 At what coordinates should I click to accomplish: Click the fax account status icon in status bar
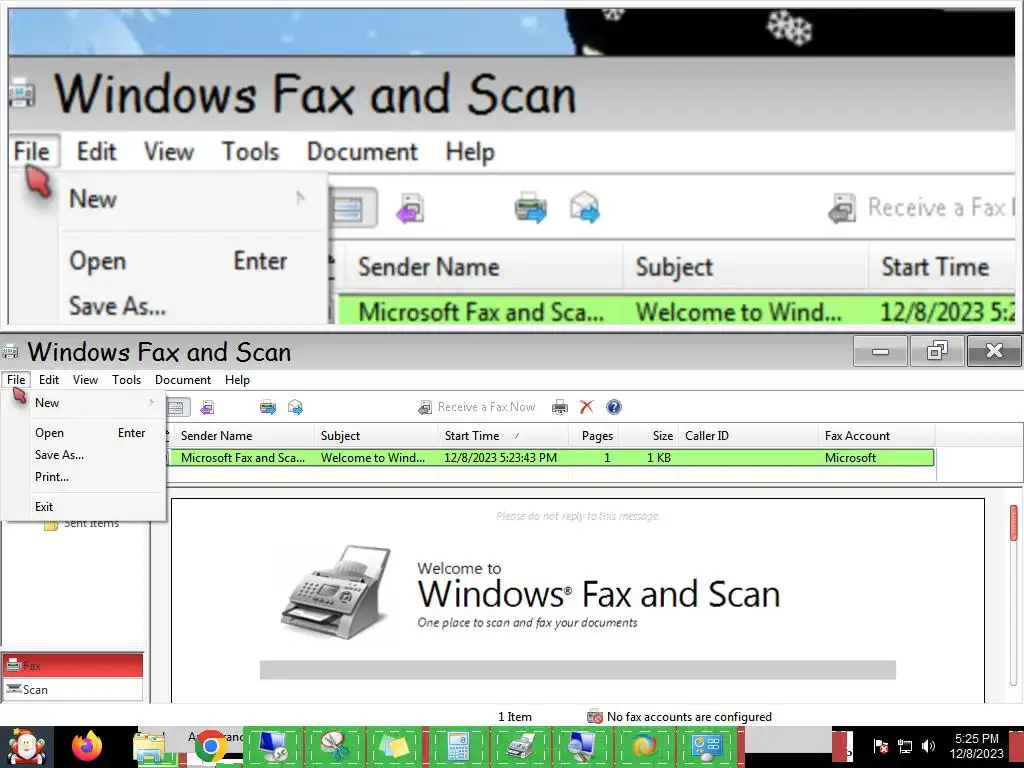(595, 717)
